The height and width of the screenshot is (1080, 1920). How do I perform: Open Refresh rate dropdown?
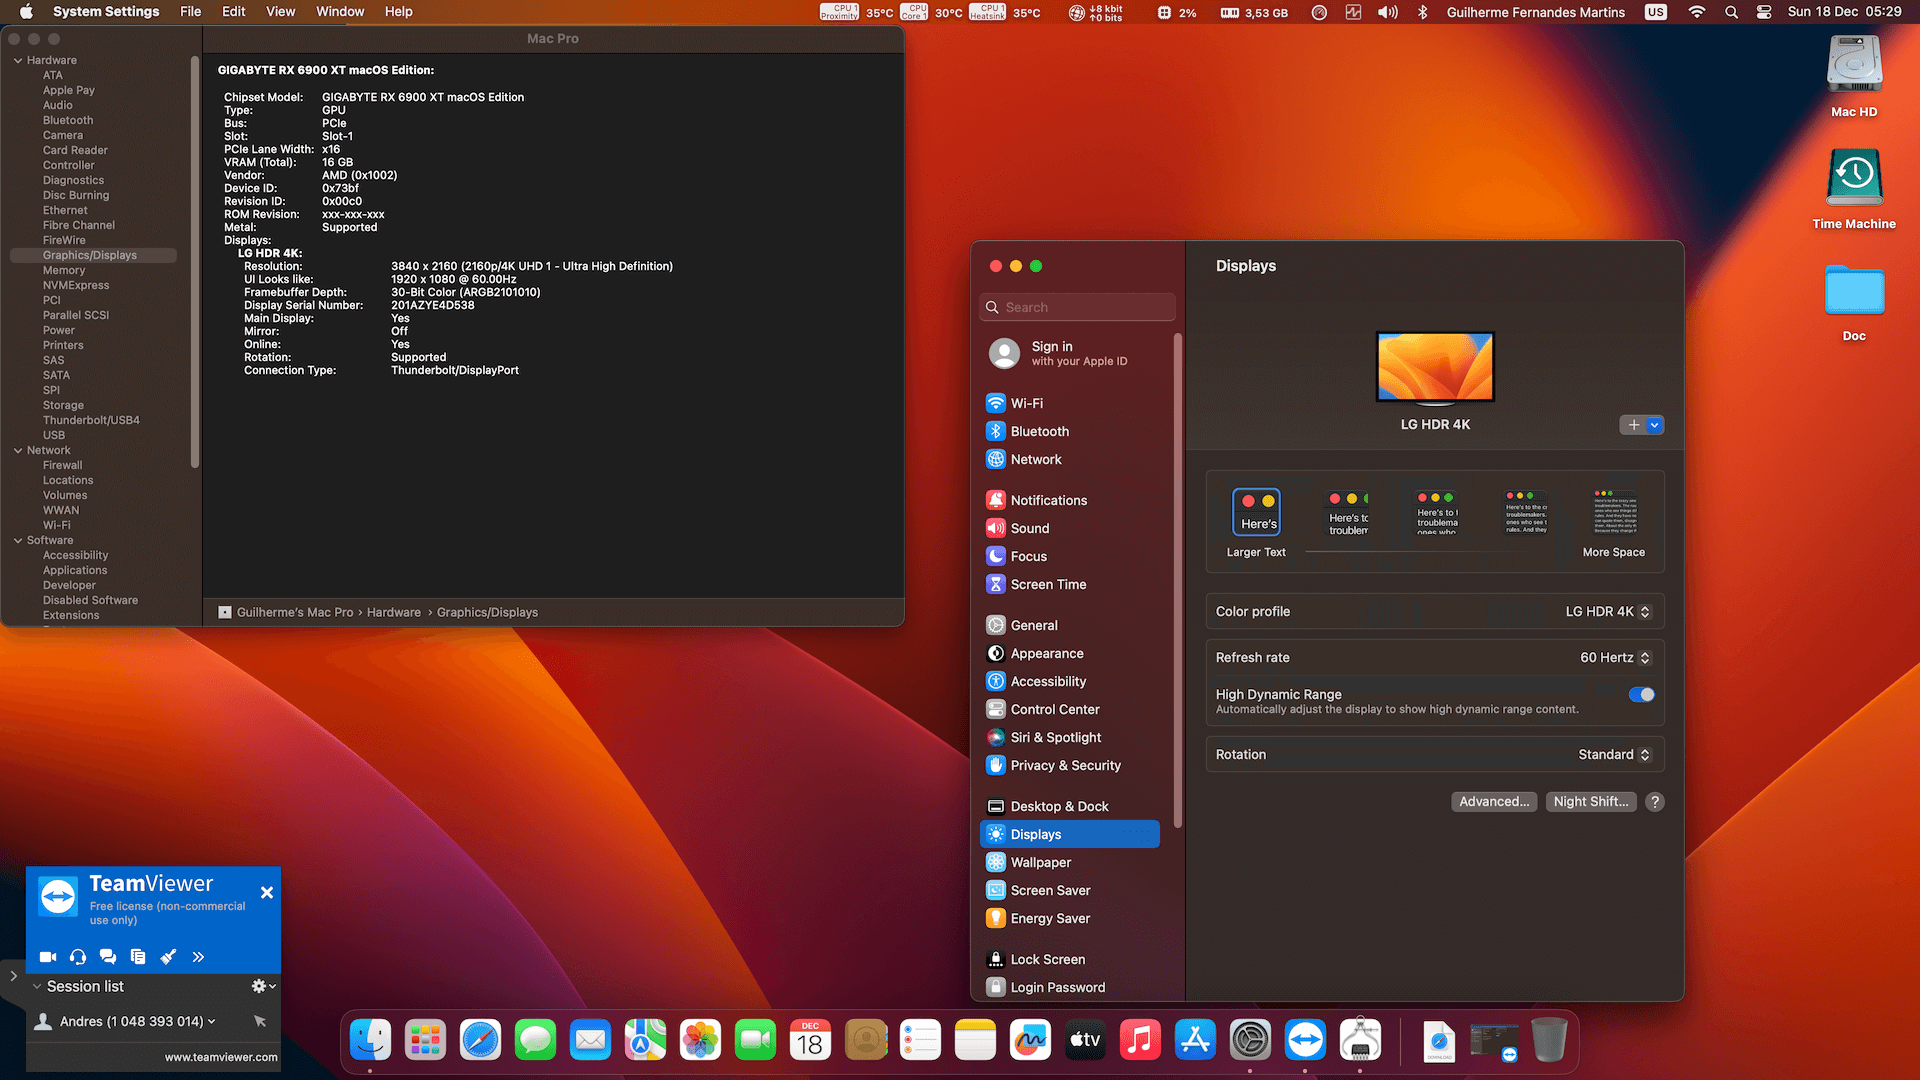click(1615, 658)
